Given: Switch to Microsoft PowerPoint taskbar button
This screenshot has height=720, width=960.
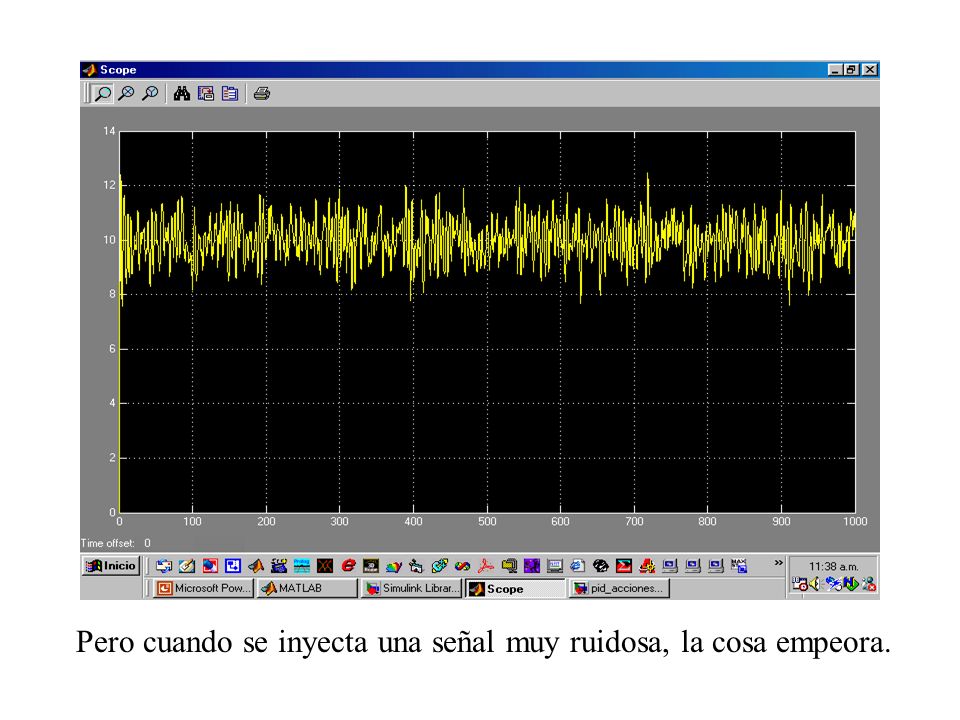Looking at the screenshot, I should [x=203, y=588].
